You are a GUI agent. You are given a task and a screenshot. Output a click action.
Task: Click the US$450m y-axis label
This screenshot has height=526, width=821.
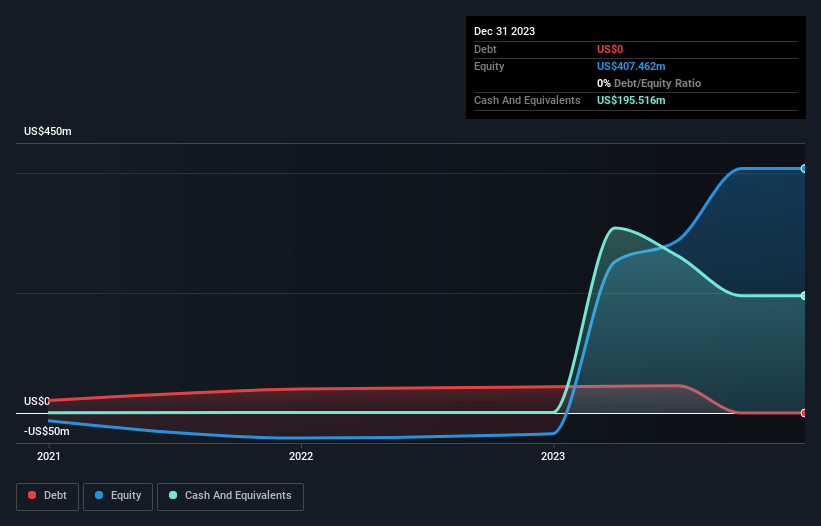[x=48, y=131]
